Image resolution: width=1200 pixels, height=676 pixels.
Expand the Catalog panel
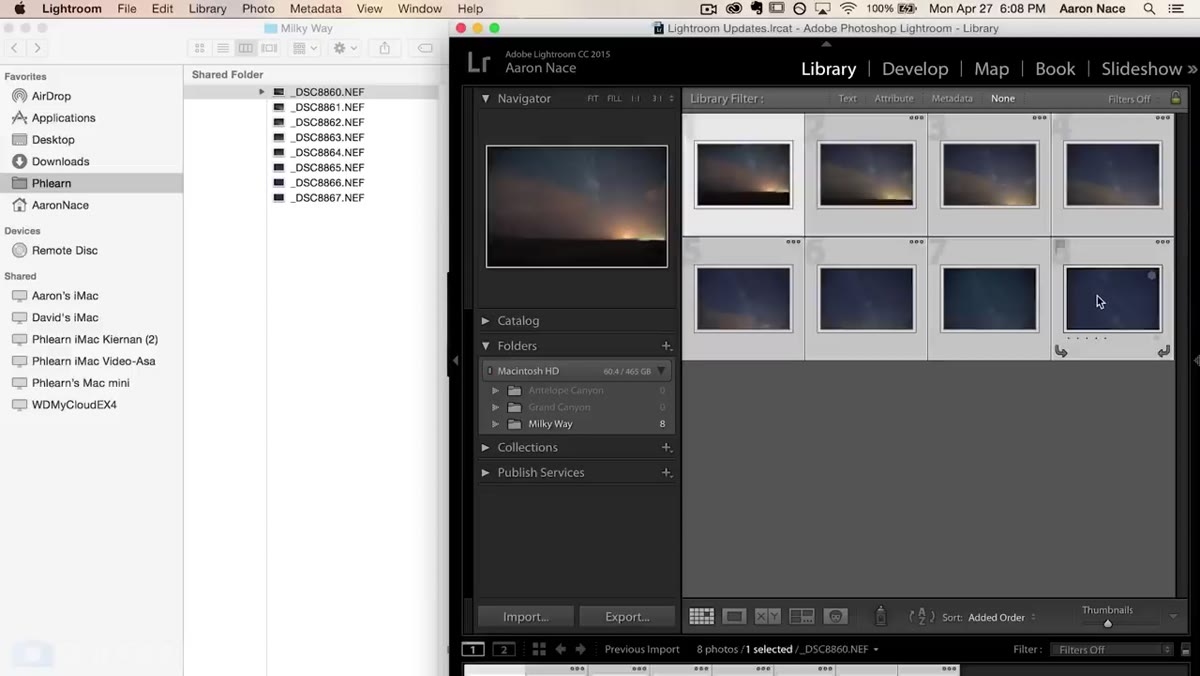tap(486, 321)
